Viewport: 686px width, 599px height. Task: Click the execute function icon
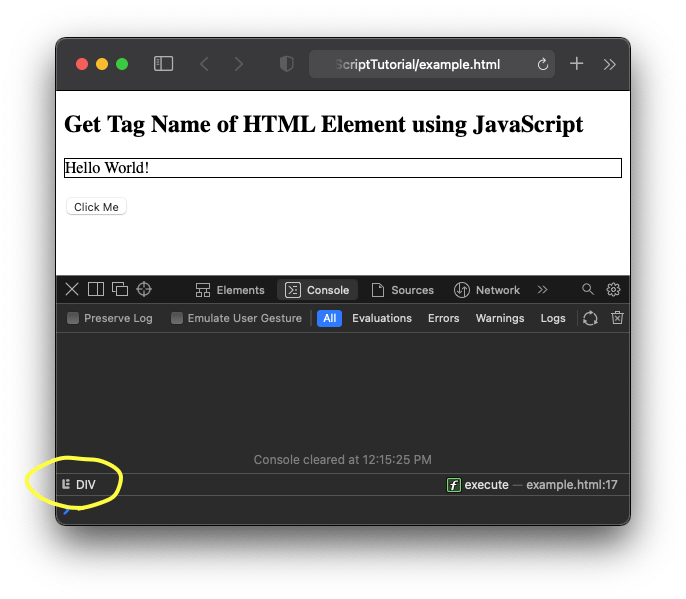click(454, 485)
